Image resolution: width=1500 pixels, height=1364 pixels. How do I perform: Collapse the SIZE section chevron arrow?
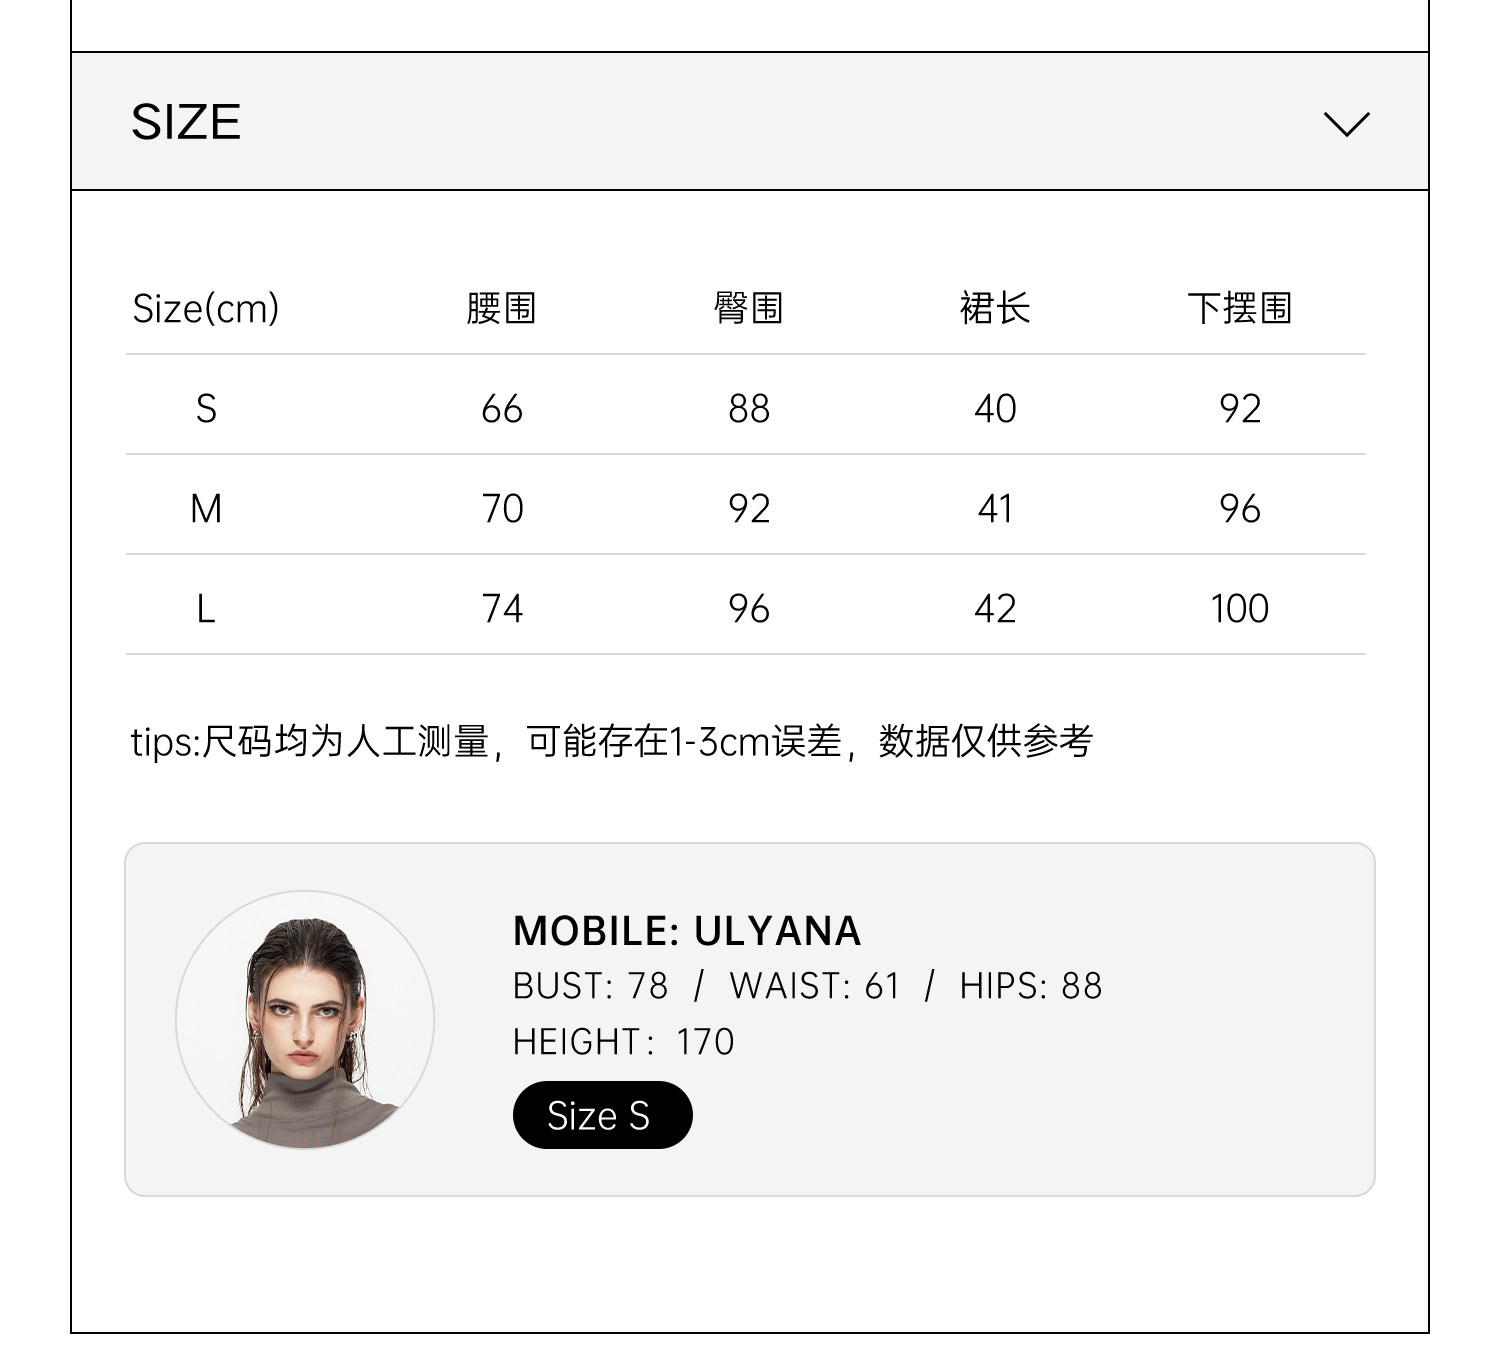[1346, 124]
